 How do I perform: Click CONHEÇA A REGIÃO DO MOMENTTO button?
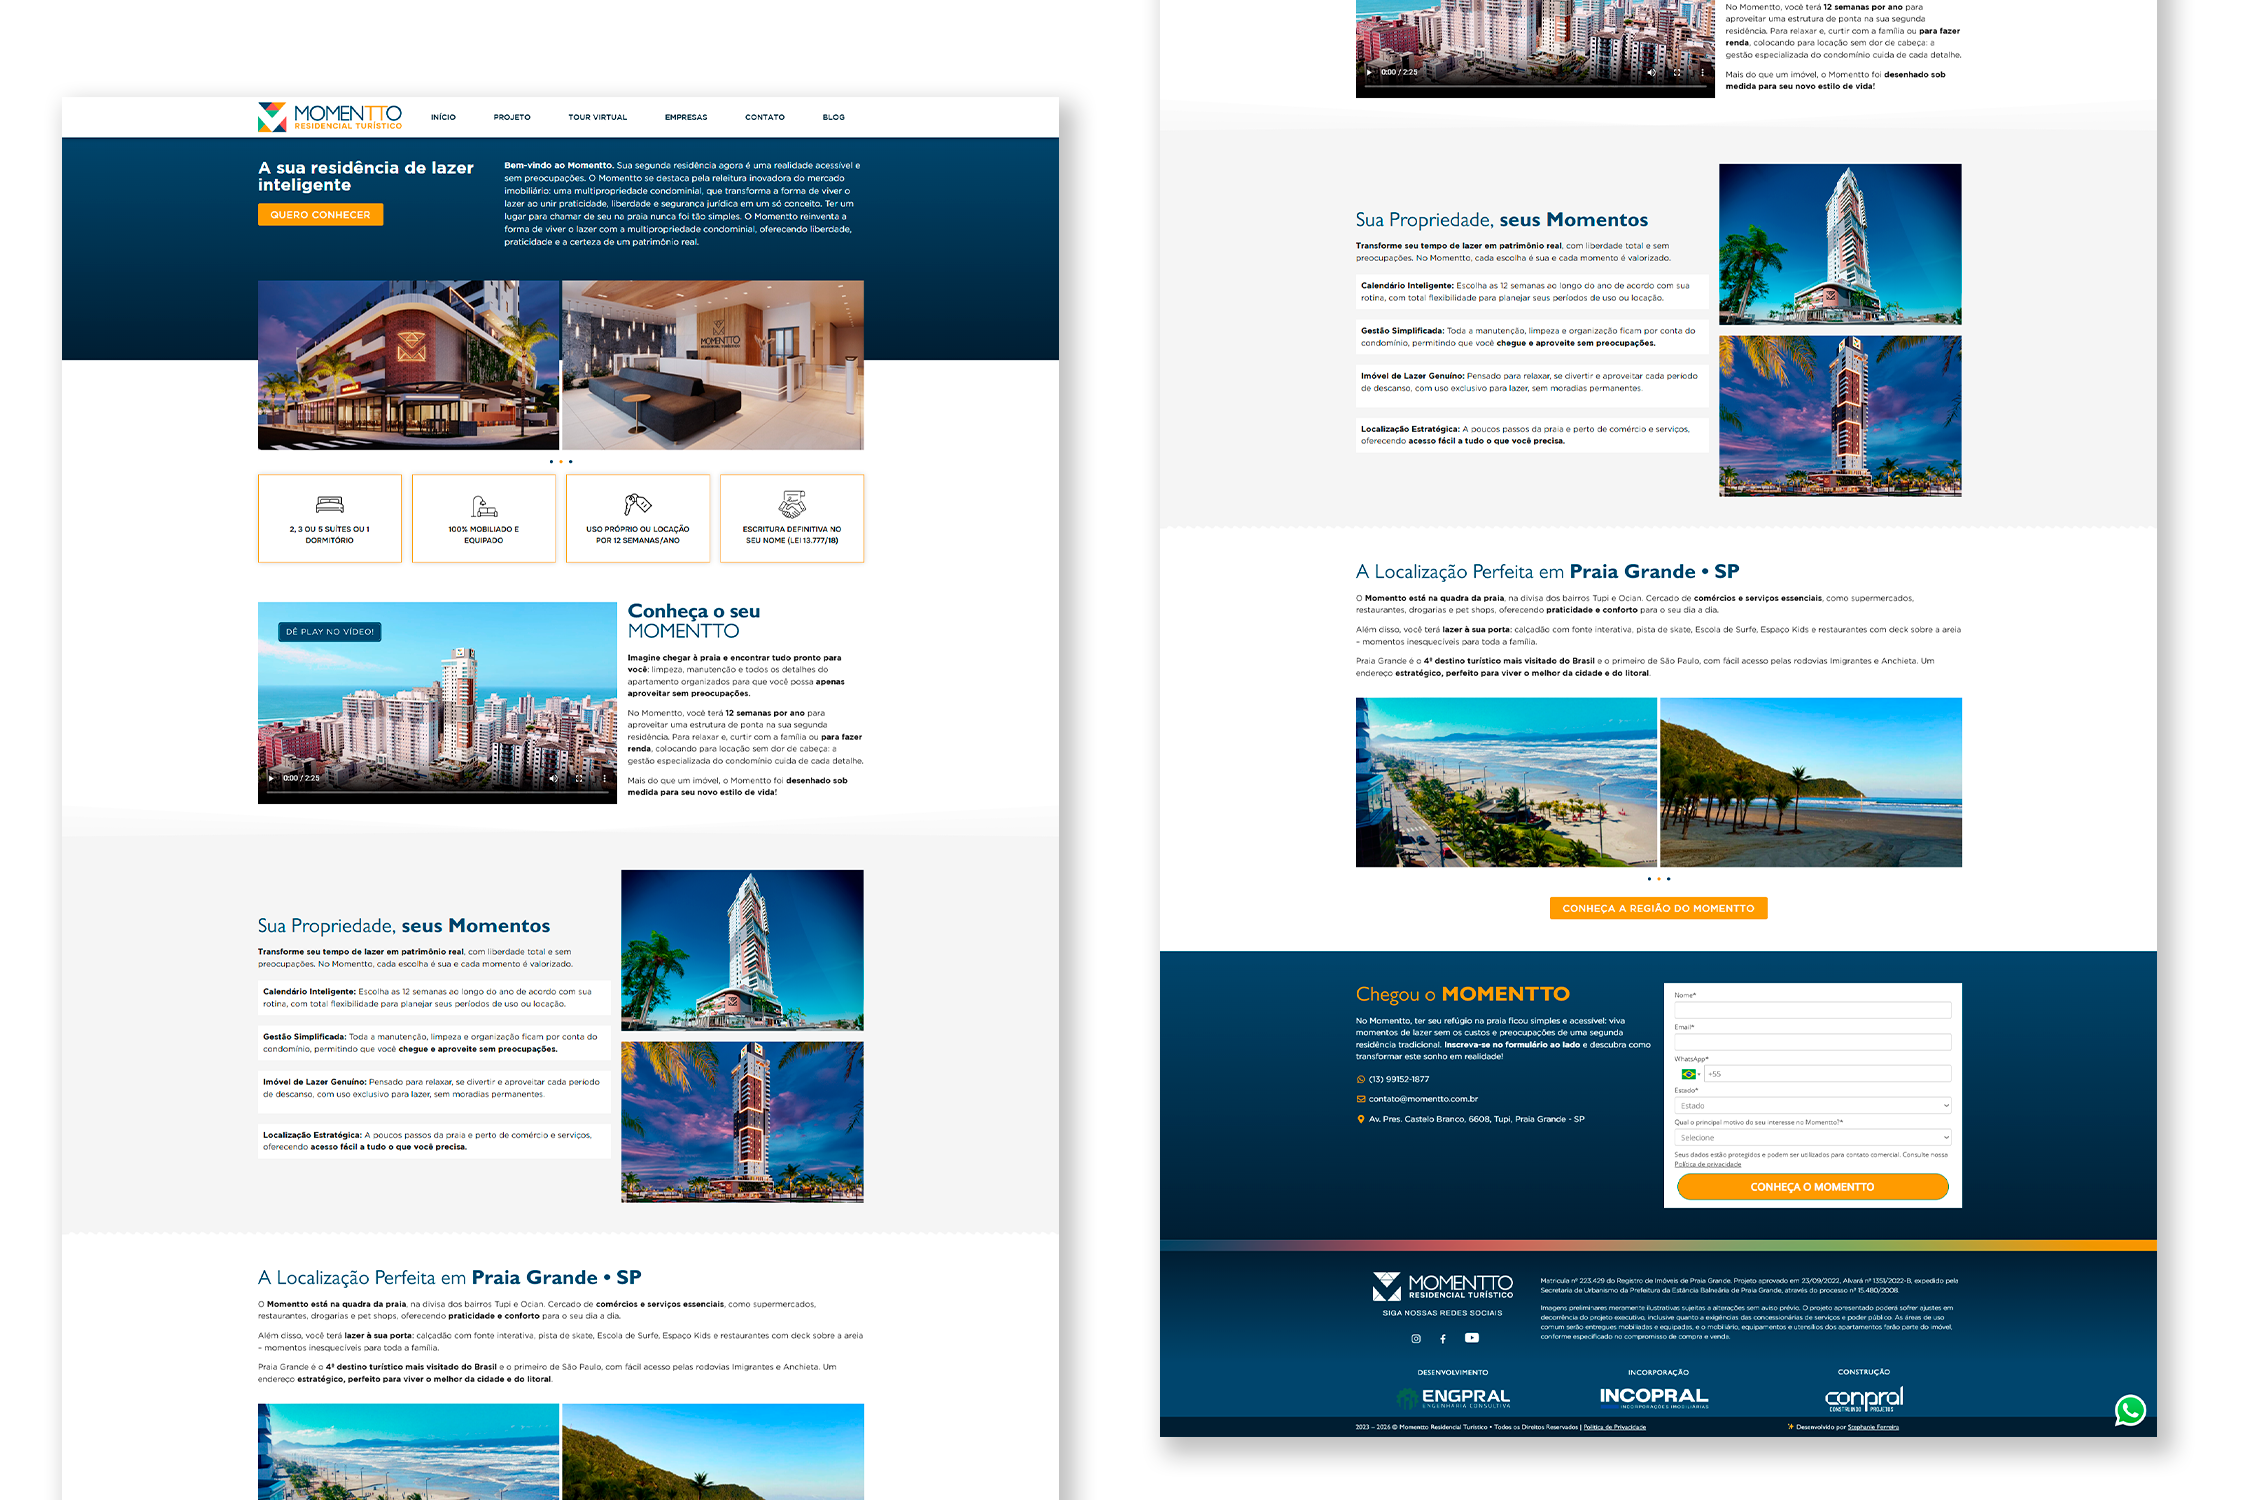point(1658,908)
